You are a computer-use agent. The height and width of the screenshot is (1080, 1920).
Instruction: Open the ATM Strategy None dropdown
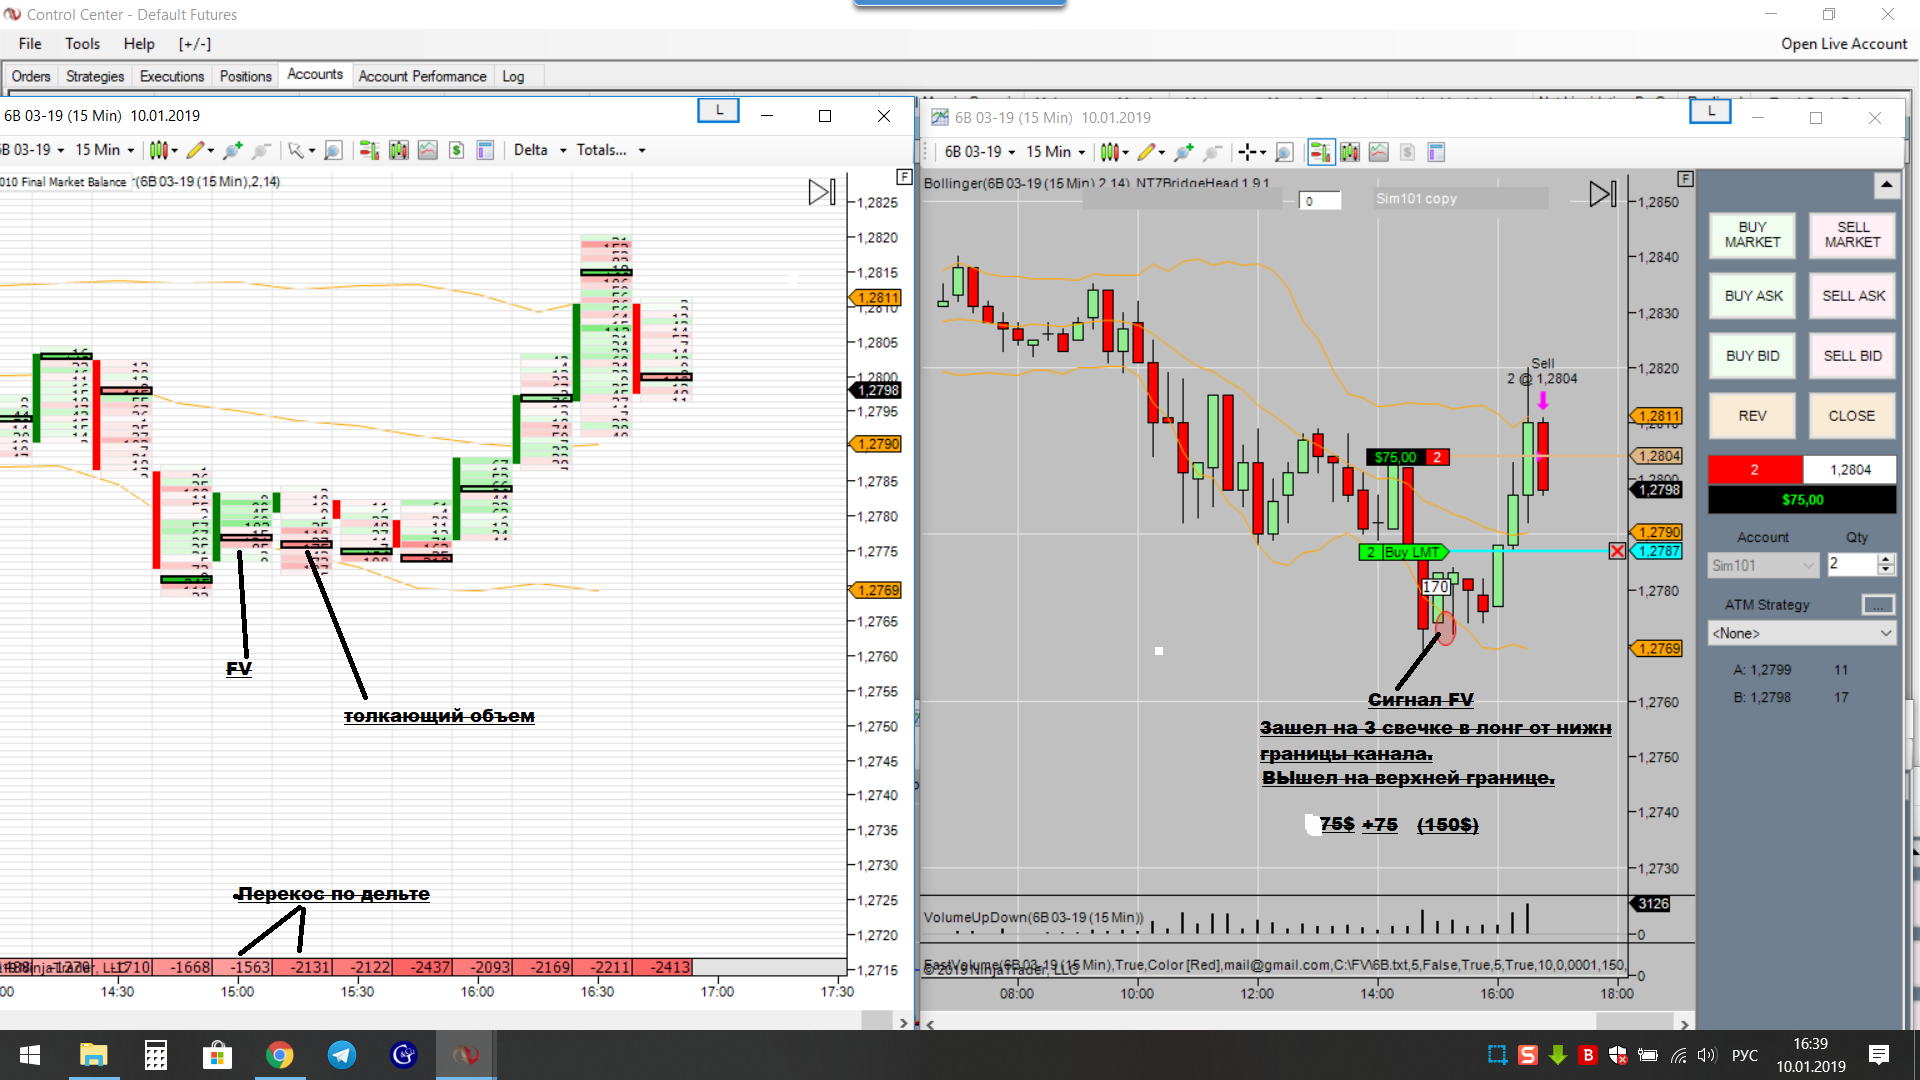coord(1801,633)
